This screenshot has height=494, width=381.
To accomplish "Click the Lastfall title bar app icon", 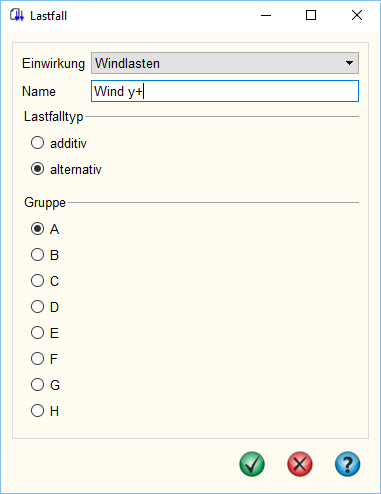I will [17, 15].
